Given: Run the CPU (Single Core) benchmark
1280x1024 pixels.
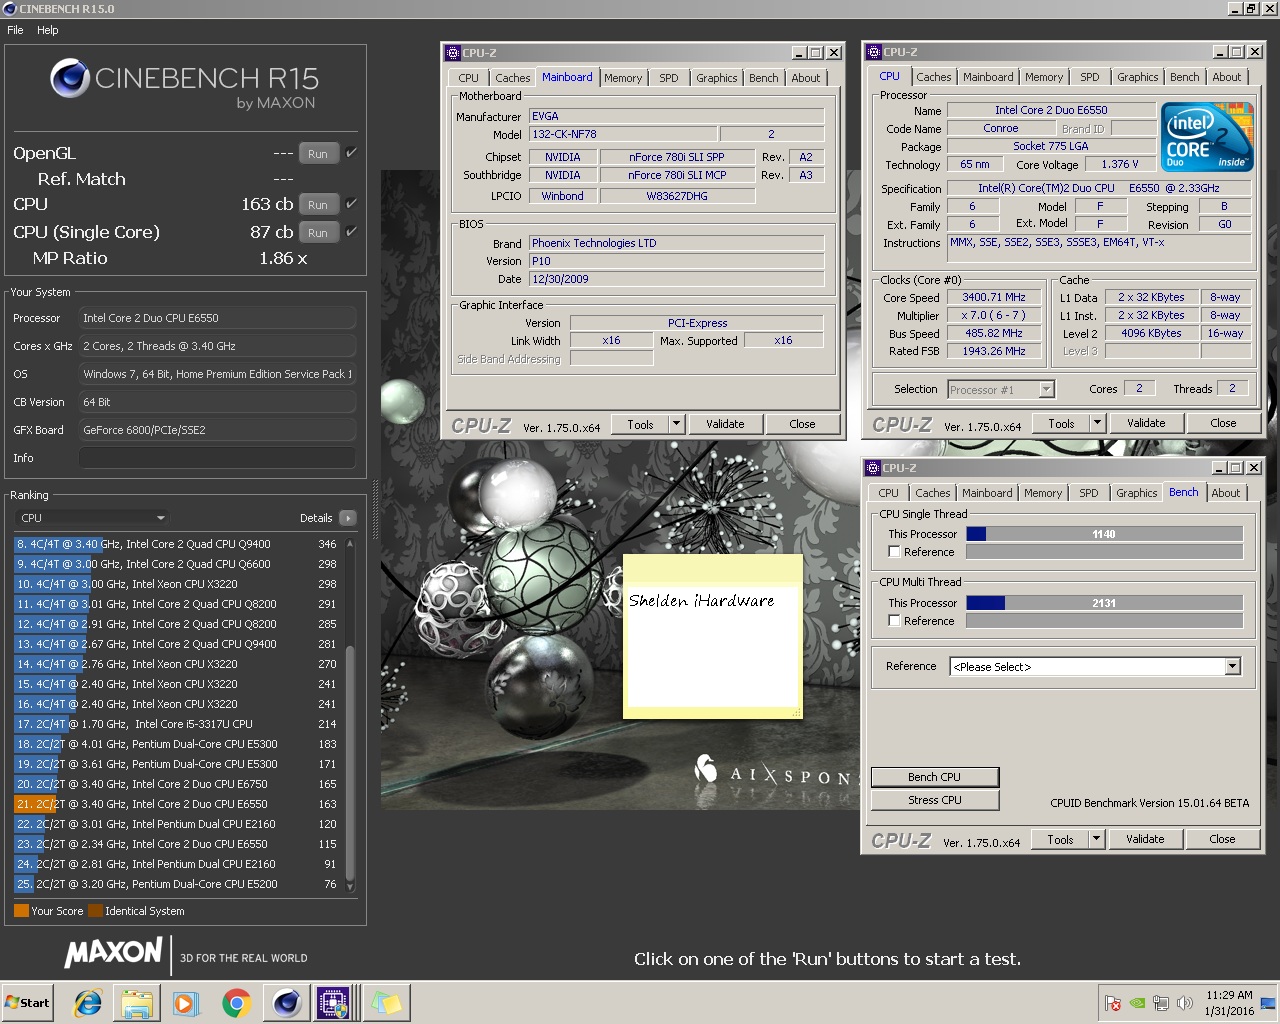Looking at the screenshot, I should click(x=318, y=232).
